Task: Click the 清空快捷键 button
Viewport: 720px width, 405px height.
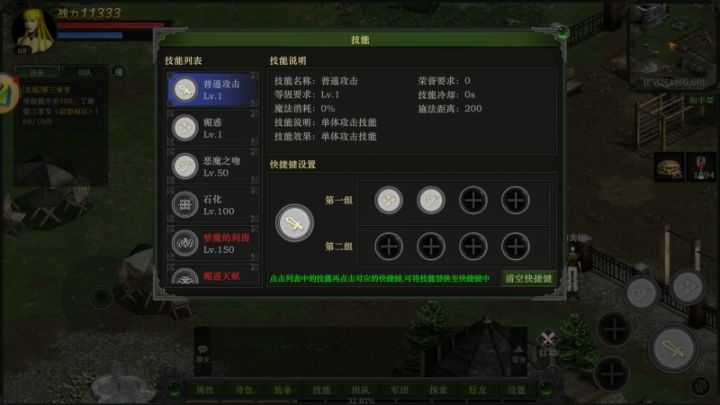Action: pyautogui.click(x=529, y=278)
